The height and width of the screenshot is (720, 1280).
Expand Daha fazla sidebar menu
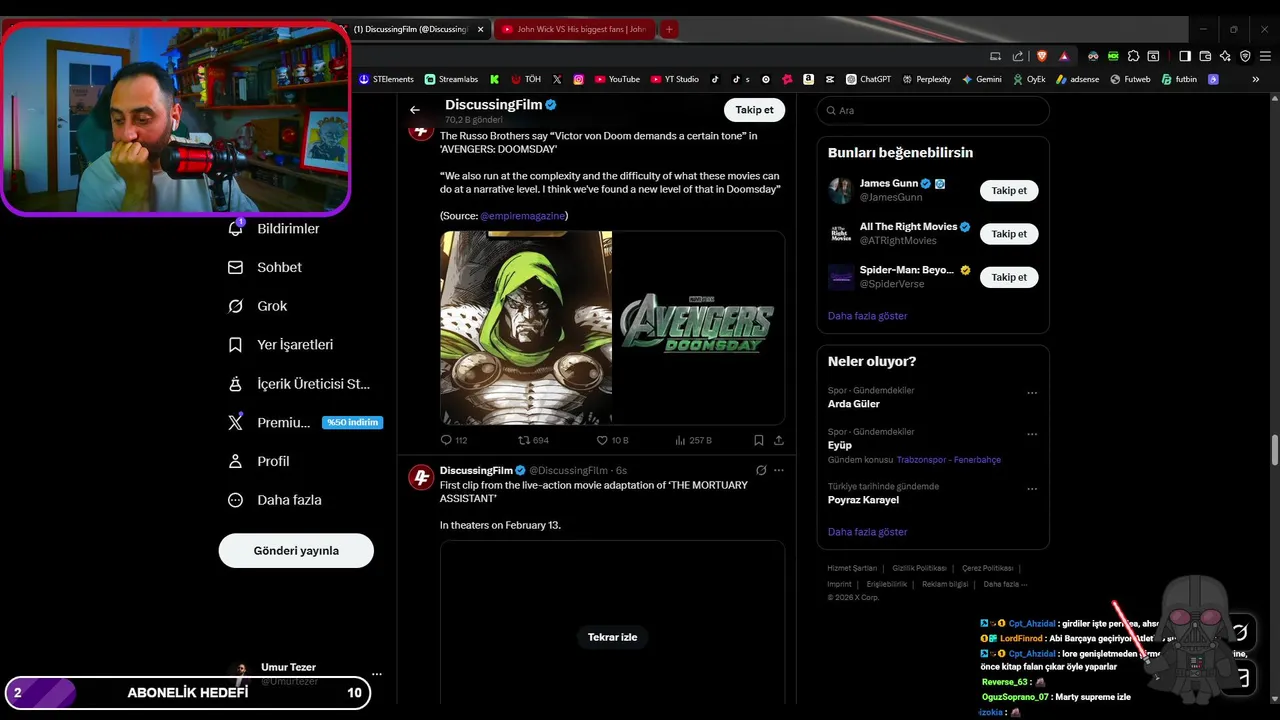pyautogui.click(x=274, y=500)
